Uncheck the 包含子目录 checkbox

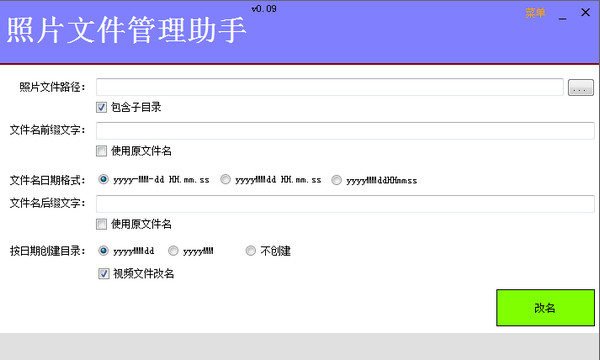point(101,108)
